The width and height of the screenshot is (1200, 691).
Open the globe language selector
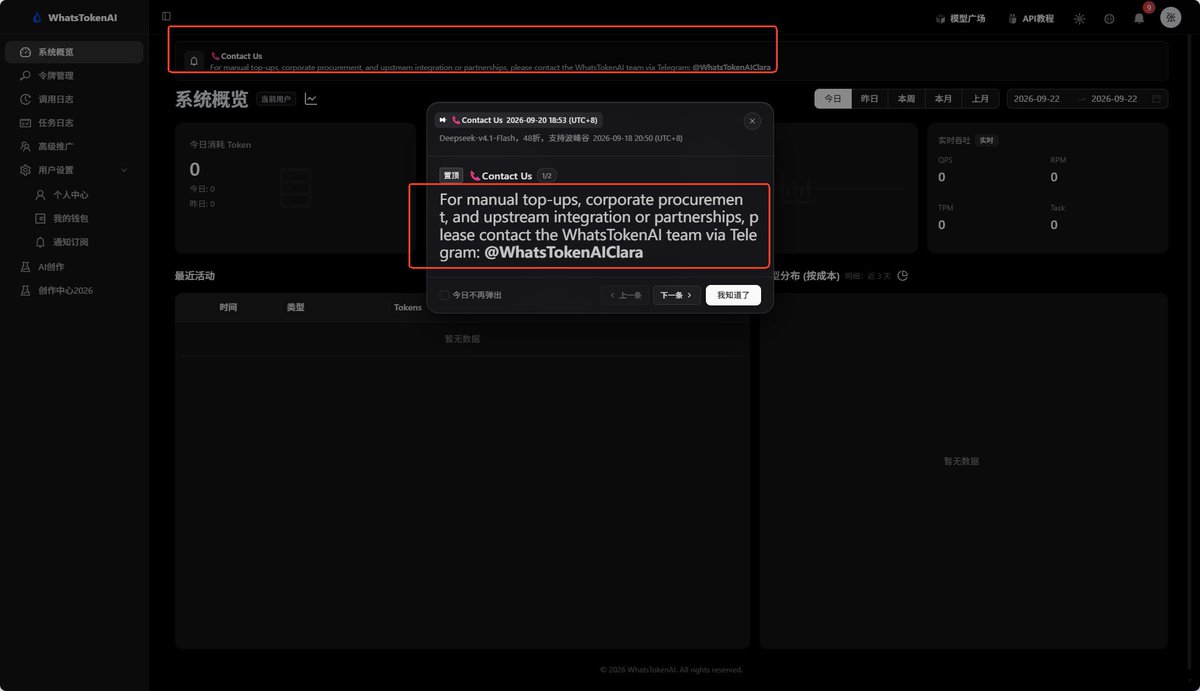(x=1109, y=18)
